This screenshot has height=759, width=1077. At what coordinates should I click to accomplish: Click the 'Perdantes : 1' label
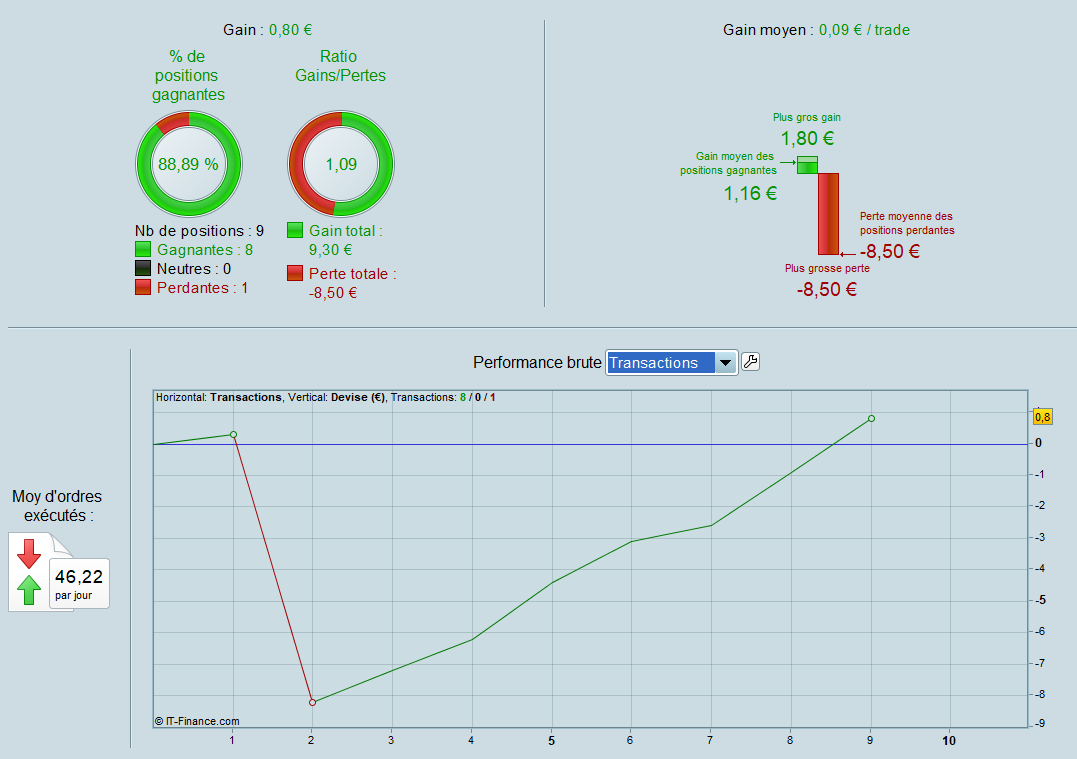pyautogui.click(x=202, y=288)
